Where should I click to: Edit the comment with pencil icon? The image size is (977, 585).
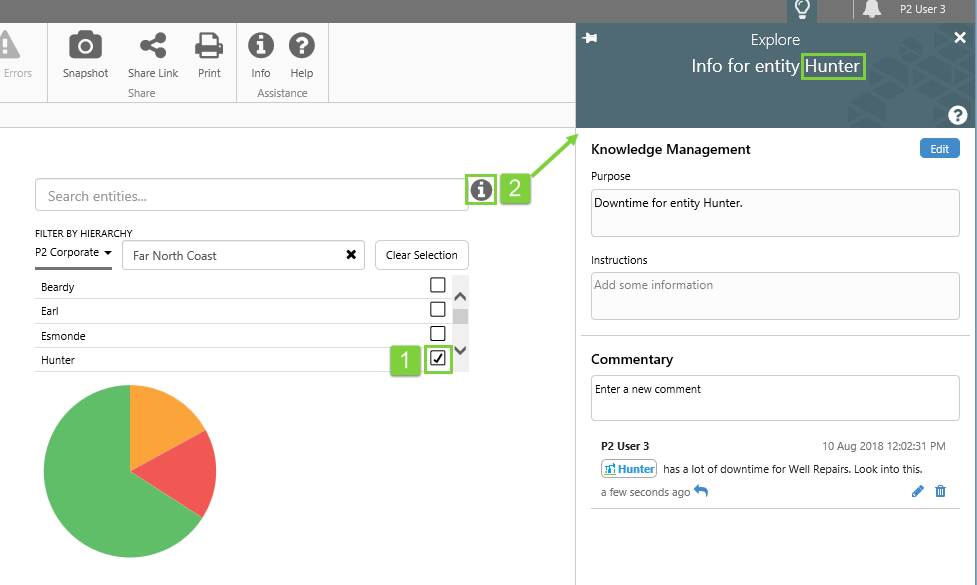(918, 491)
